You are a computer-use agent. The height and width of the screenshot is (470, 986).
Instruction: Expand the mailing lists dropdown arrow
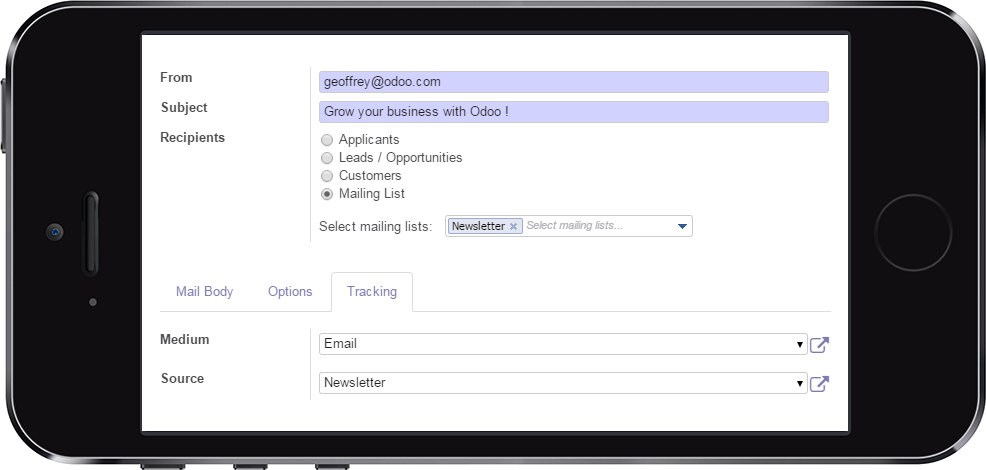(682, 227)
